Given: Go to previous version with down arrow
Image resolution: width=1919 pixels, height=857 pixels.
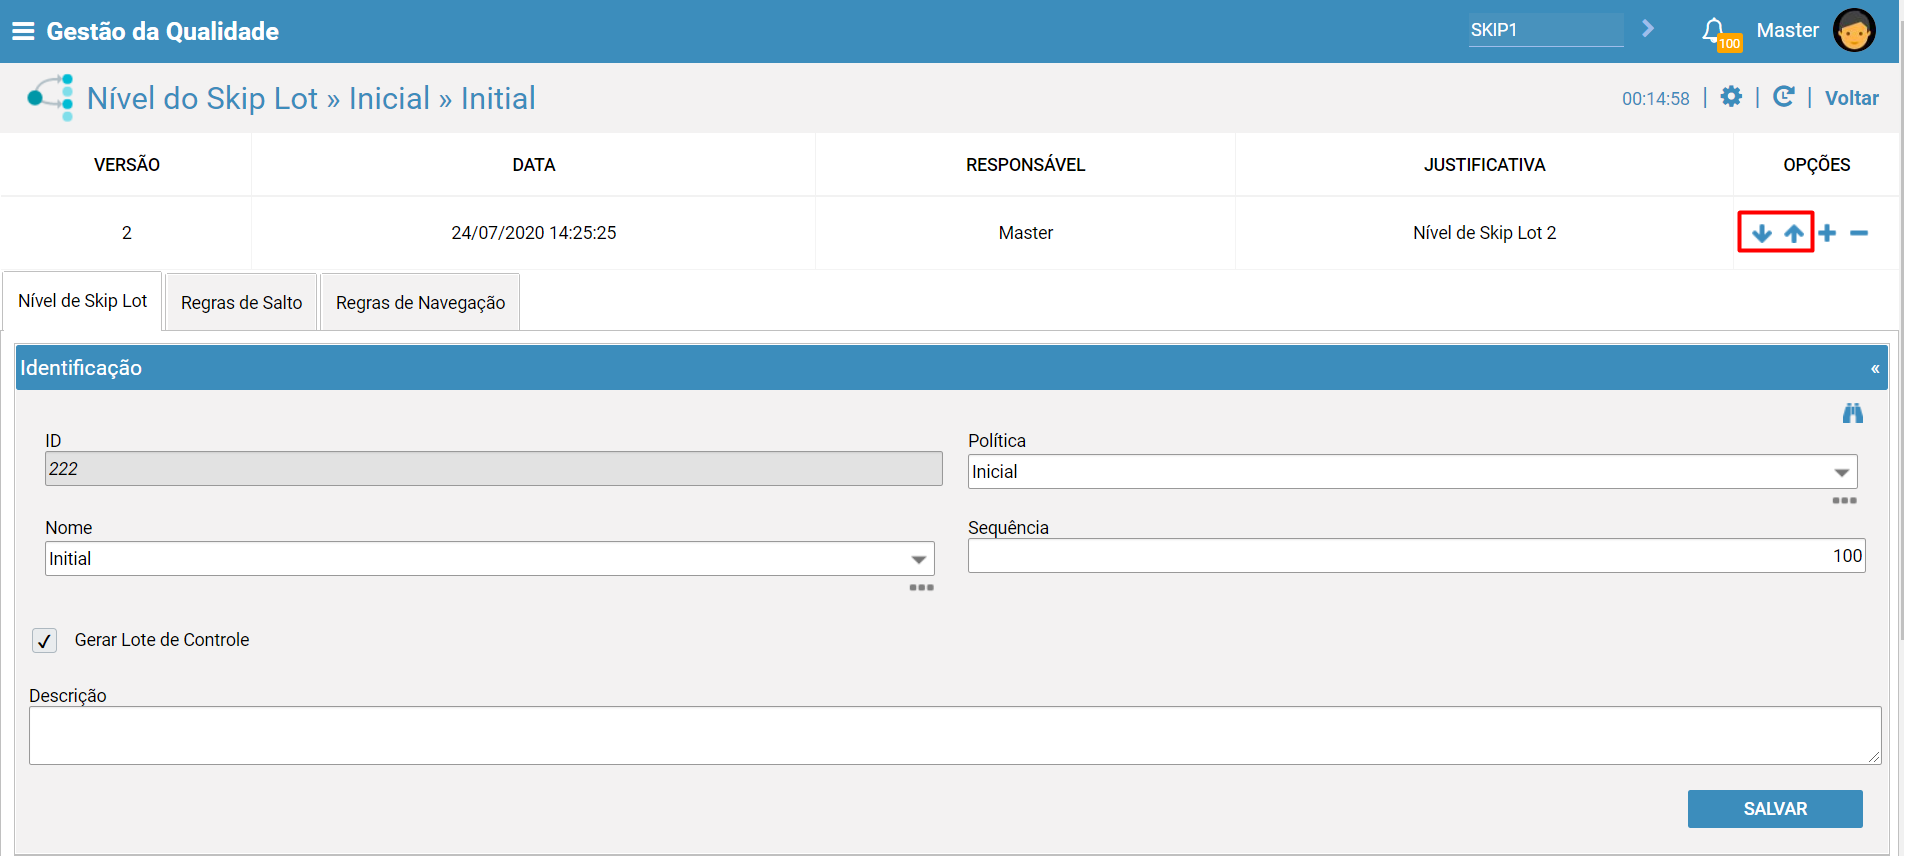Looking at the screenshot, I should click(1762, 233).
